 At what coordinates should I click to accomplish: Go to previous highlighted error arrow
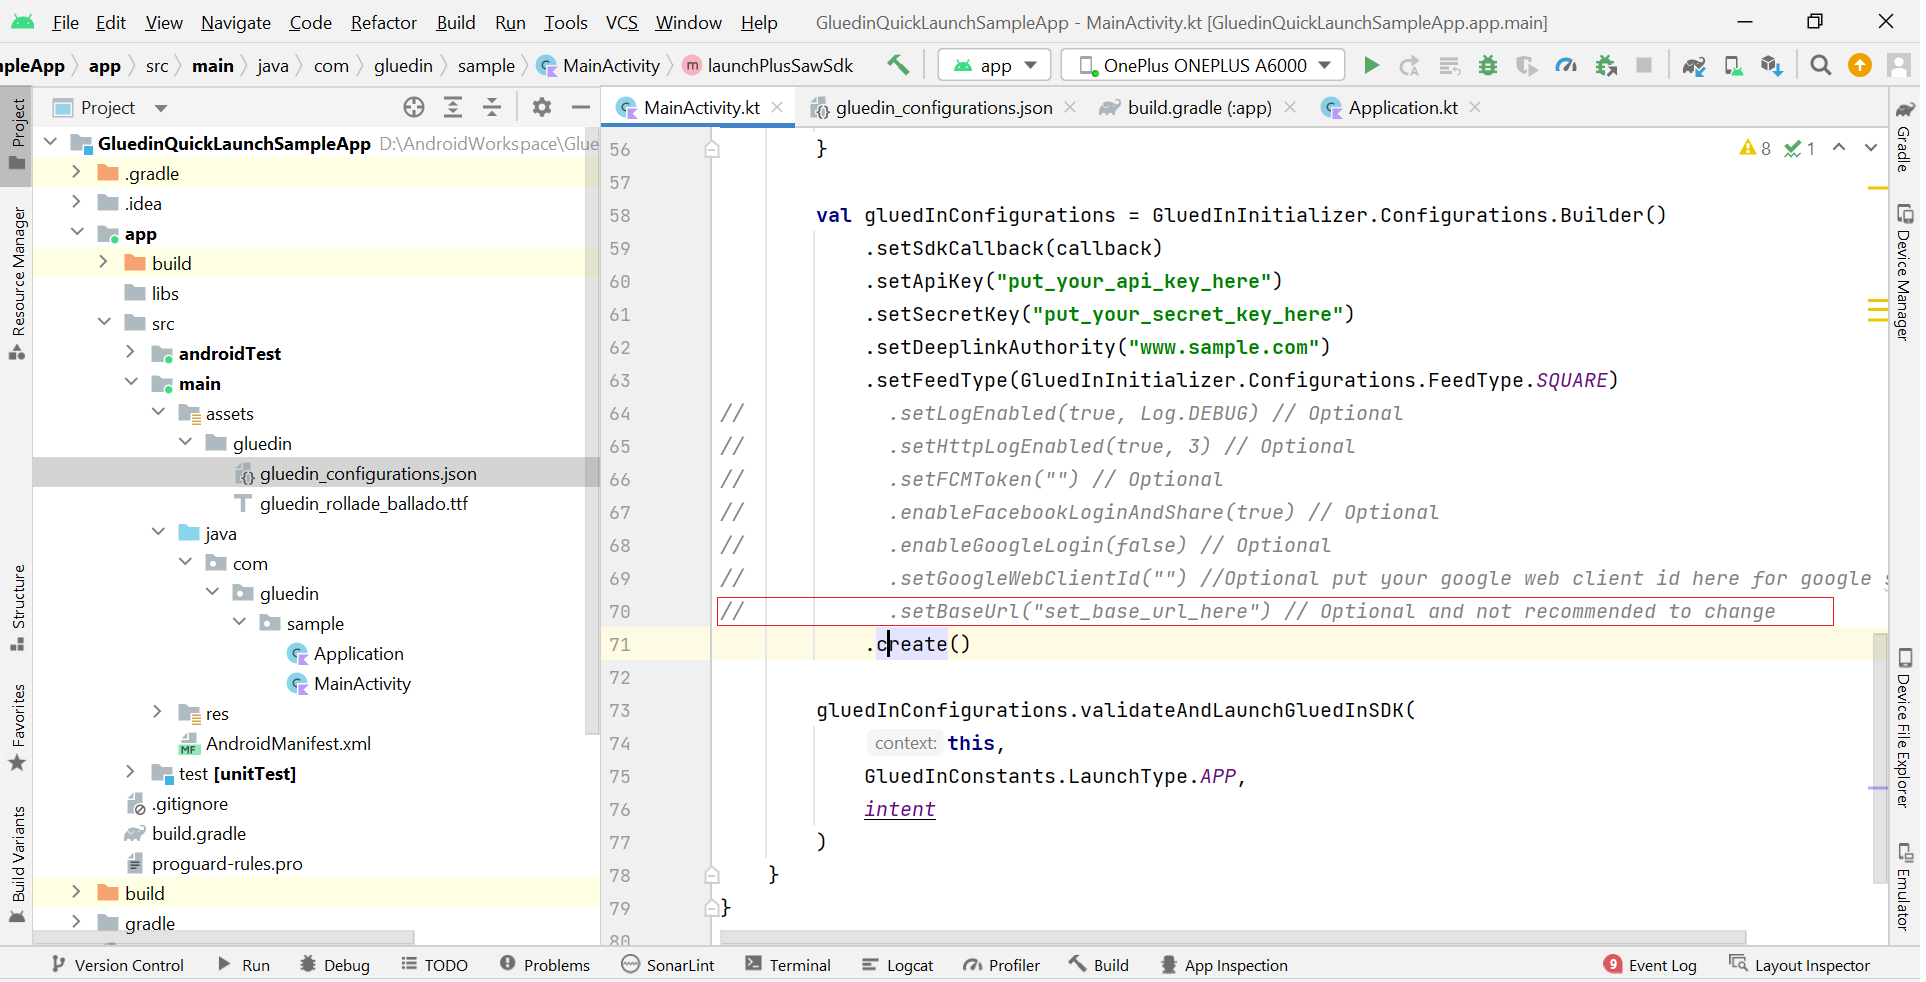(x=1839, y=147)
